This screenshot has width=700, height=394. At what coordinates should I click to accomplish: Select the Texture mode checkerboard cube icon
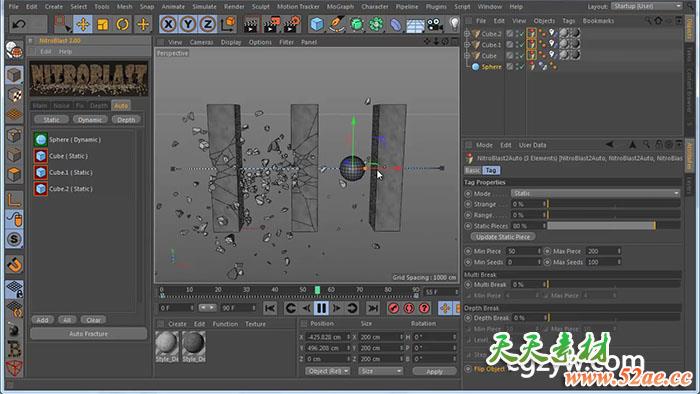pos(14,95)
